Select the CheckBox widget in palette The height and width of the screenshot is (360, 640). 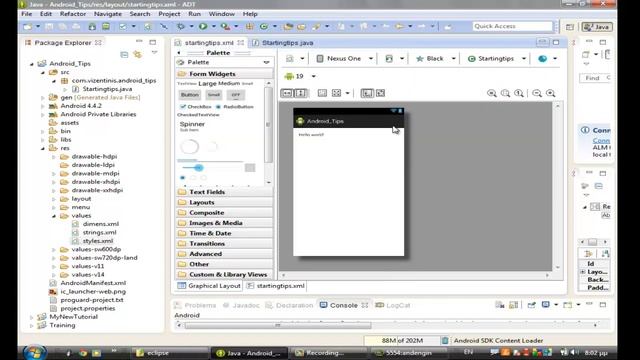click(x=196, y=107)
